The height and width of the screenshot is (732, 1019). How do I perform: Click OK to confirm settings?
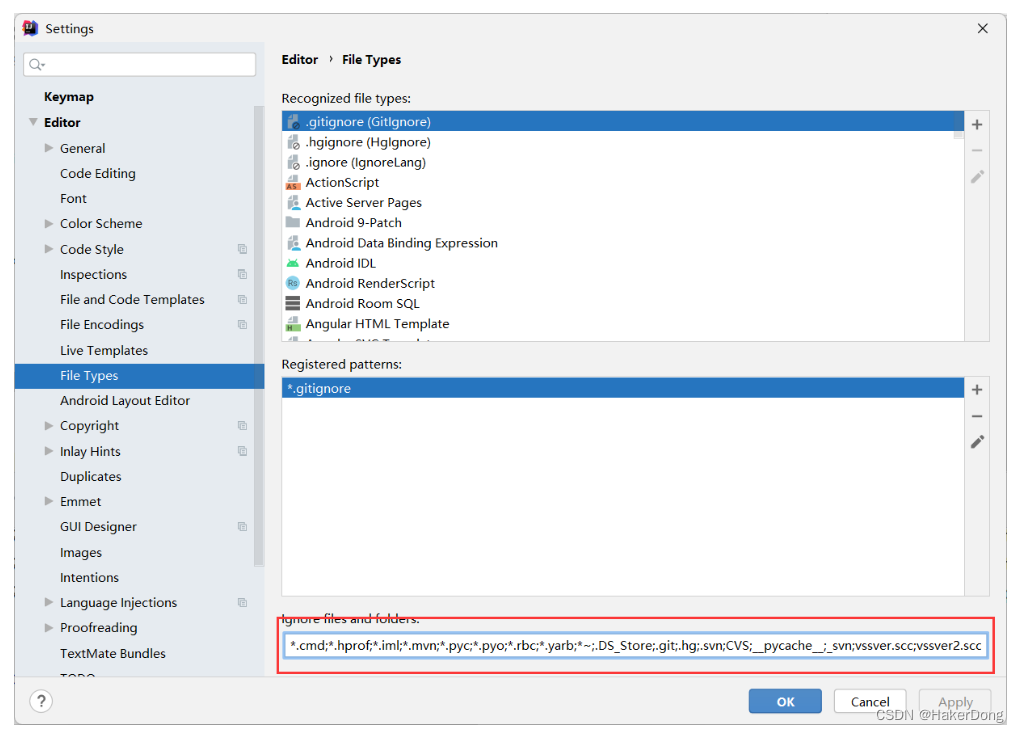point(785,701)
